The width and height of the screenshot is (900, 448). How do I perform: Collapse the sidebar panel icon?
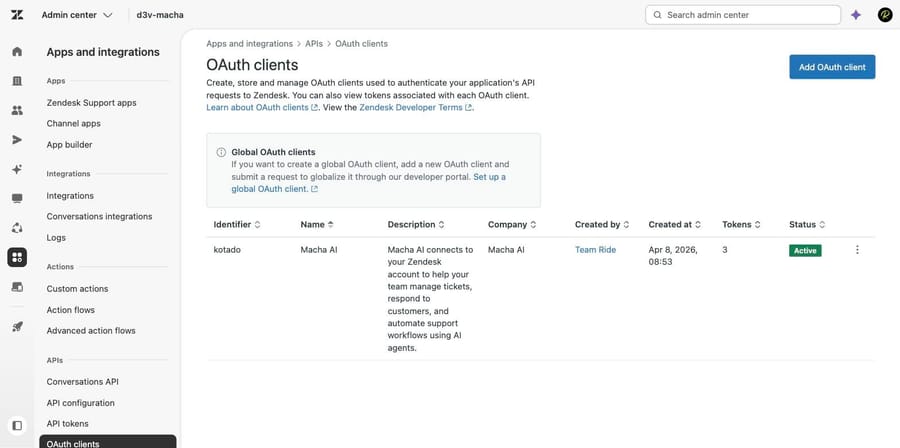(17, 426)
